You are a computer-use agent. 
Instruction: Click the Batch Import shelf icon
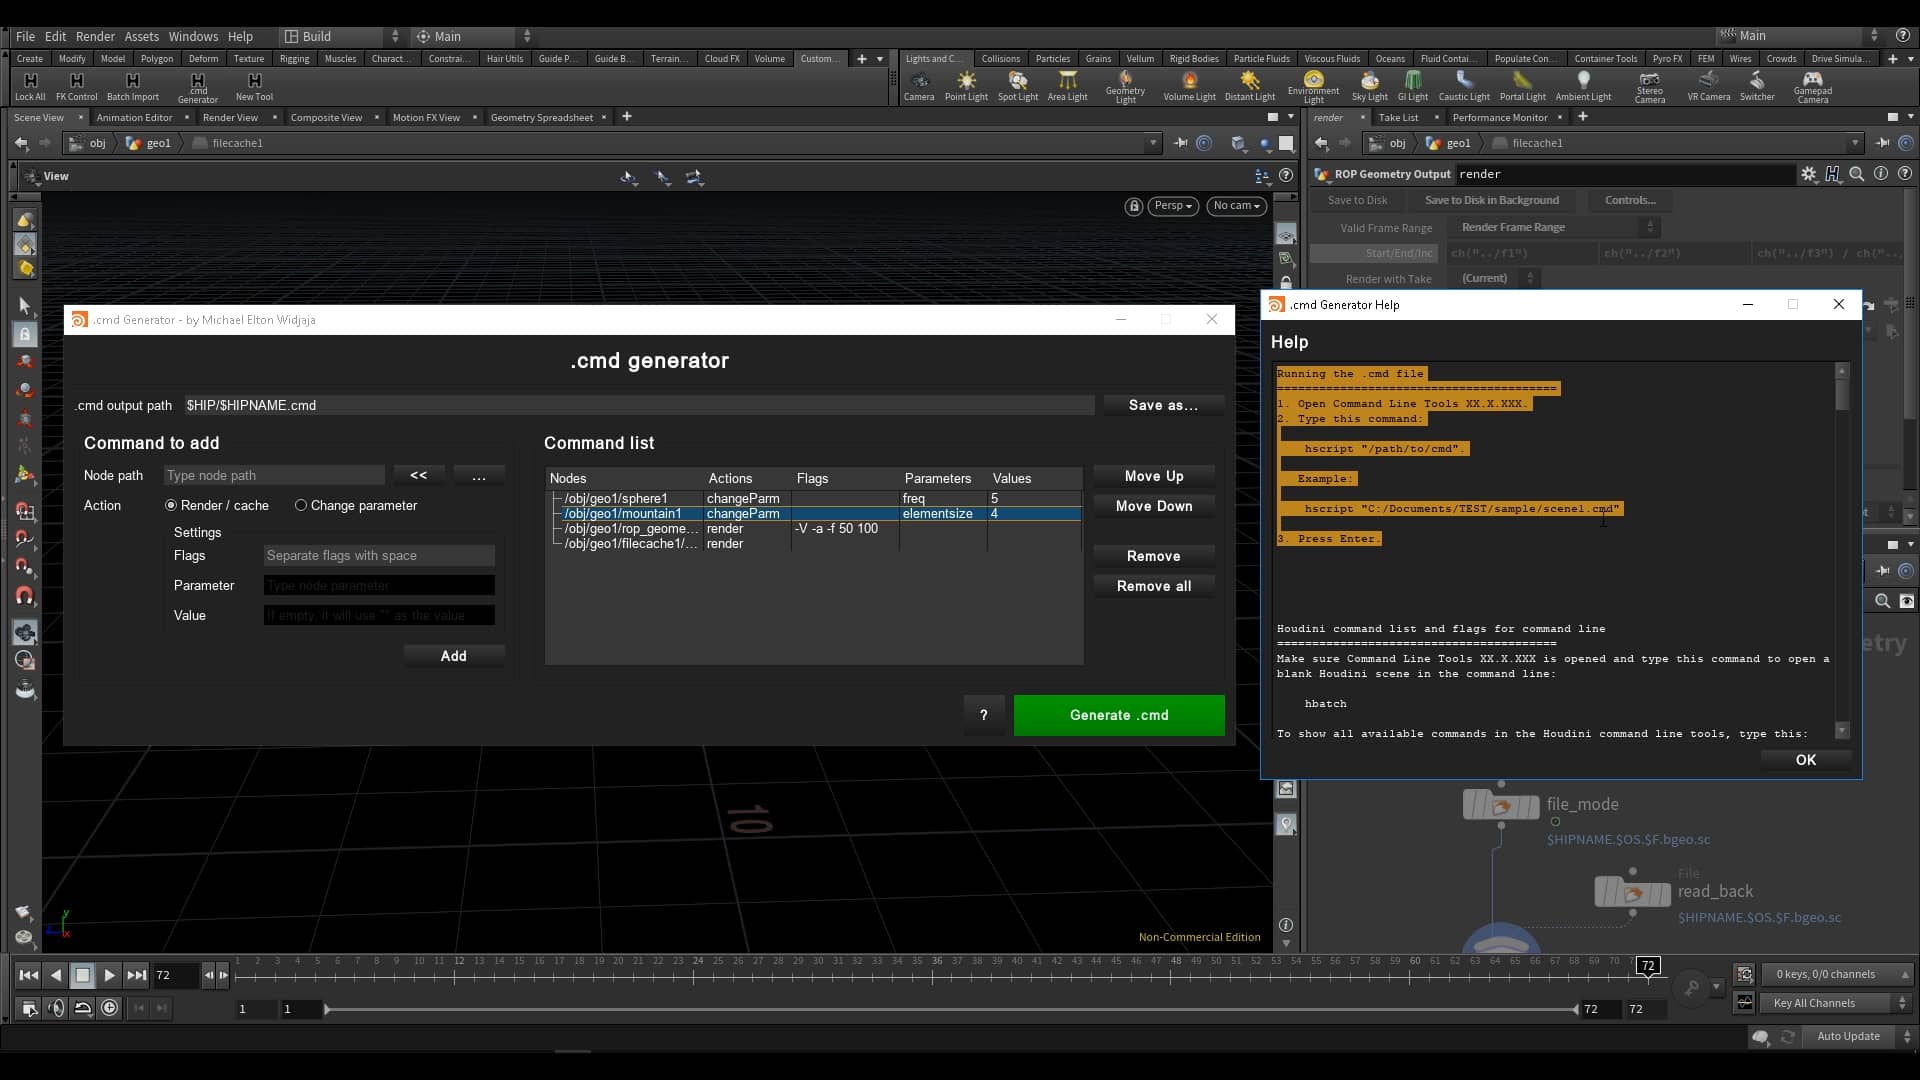(x=132, y=86)
